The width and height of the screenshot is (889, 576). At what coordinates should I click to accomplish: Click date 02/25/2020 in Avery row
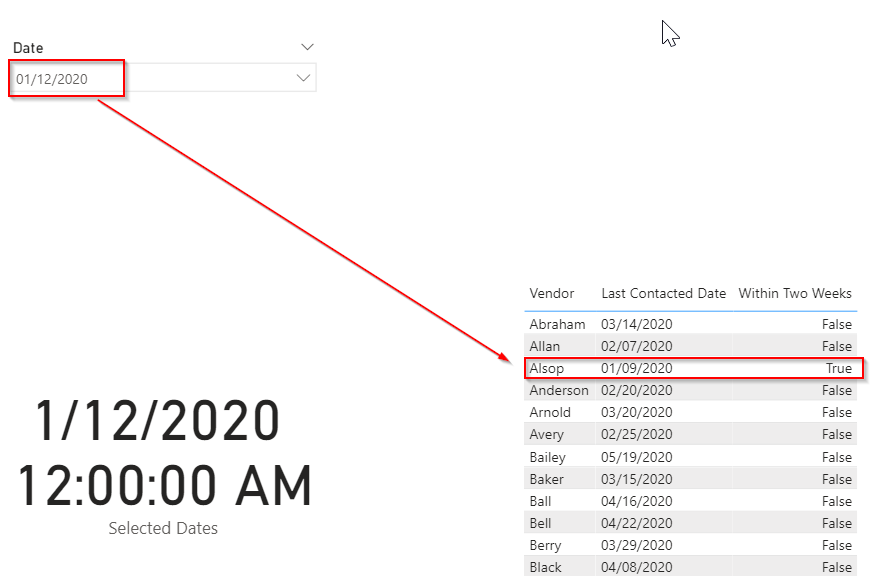click(637, 435)
